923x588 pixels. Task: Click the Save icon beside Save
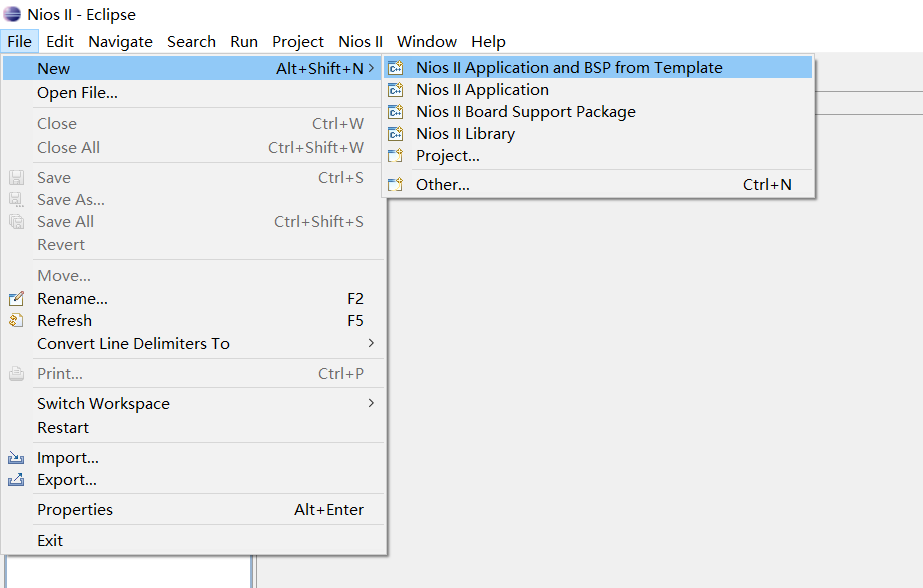click(x=16, y=177)
